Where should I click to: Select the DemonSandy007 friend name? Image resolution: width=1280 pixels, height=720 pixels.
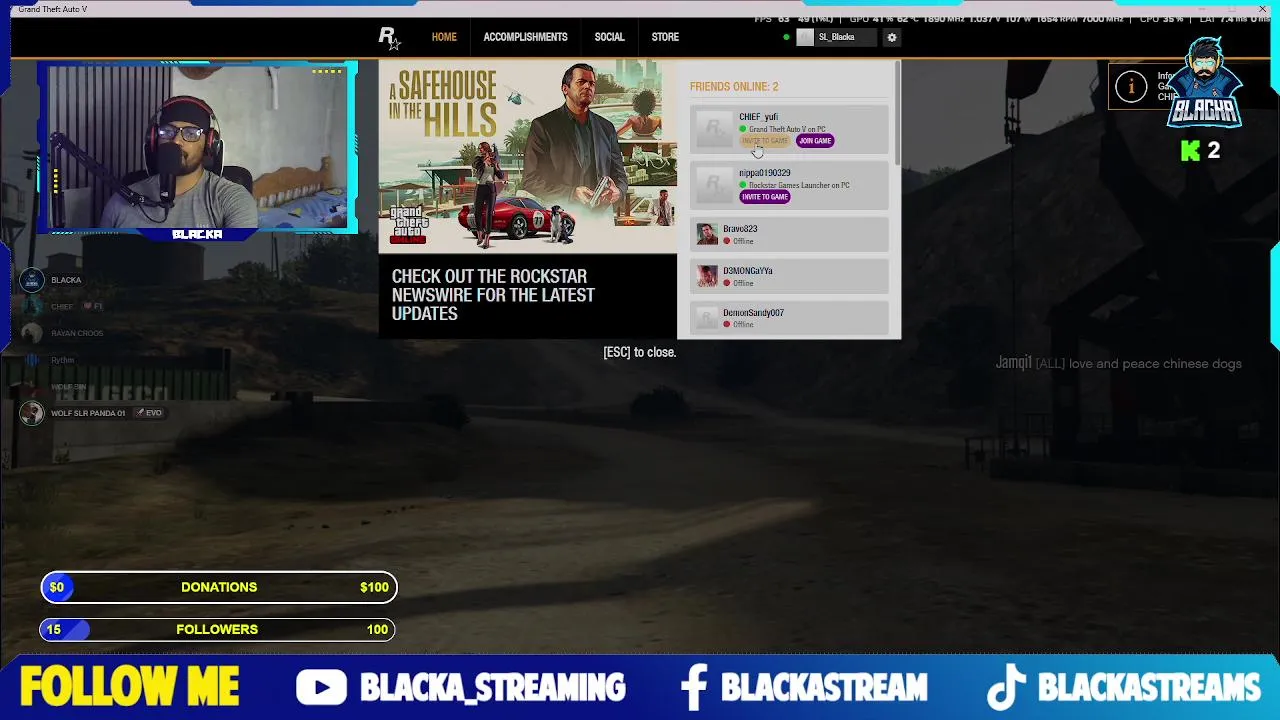pyautogui.click(x=753, y=313)
